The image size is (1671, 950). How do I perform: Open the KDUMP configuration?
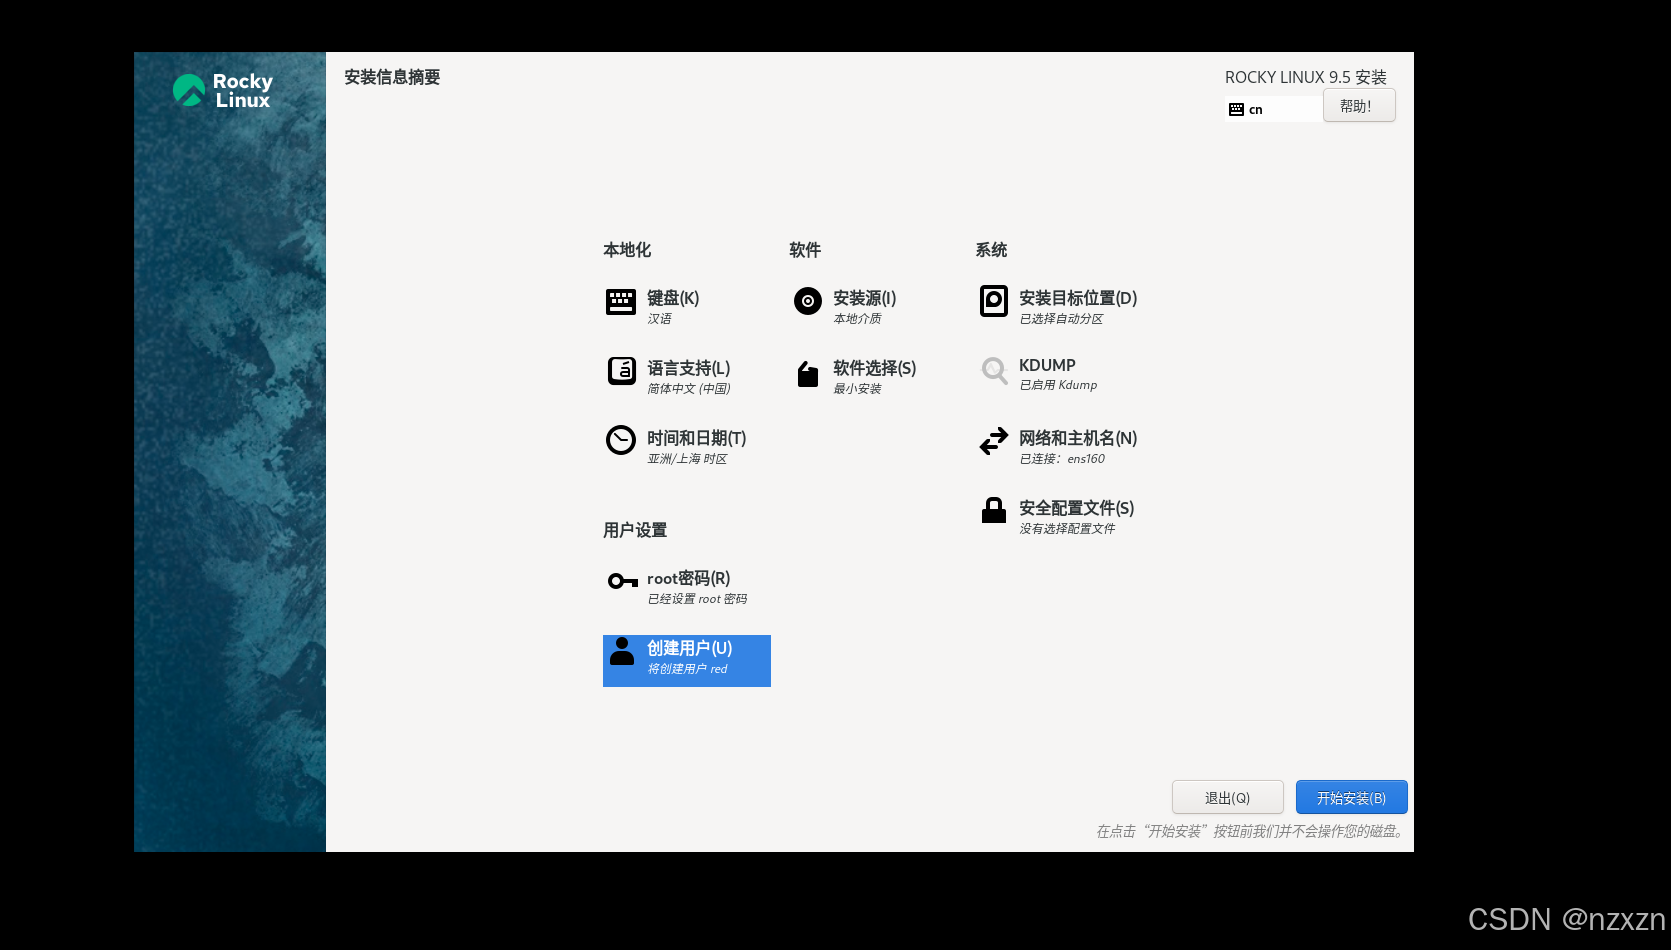[1046, 366]
